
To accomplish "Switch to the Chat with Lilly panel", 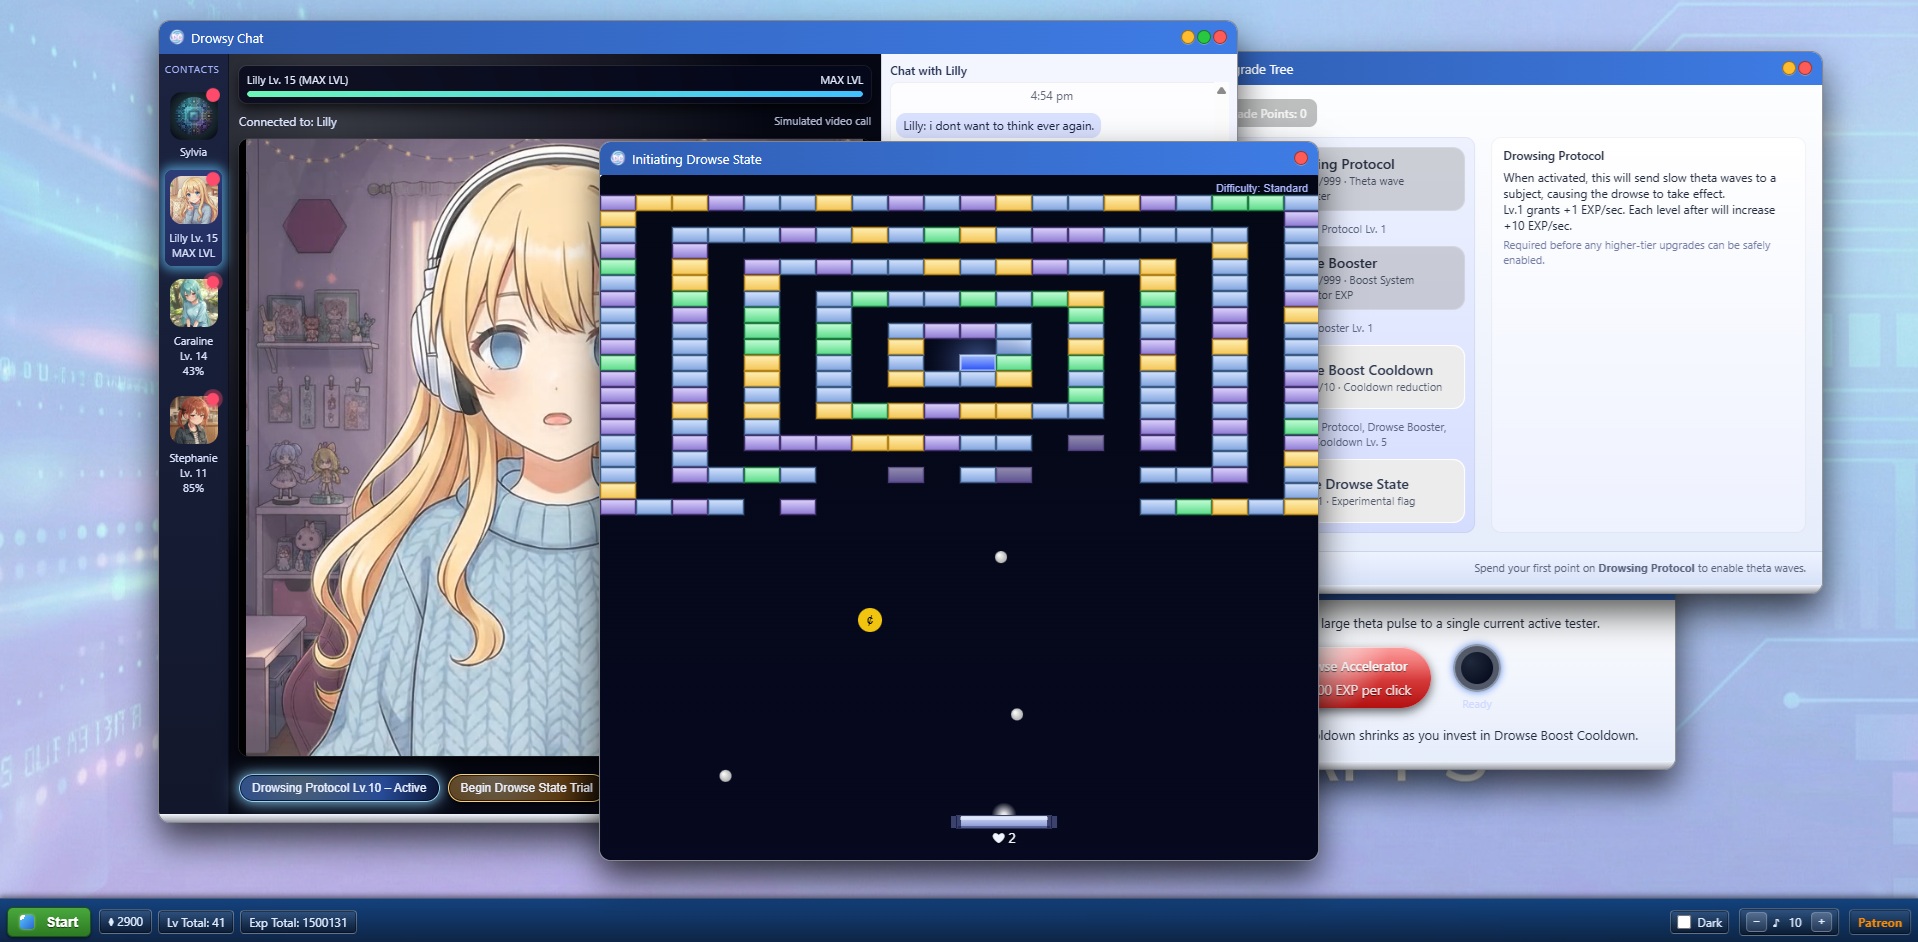I will tap(929, 70).
